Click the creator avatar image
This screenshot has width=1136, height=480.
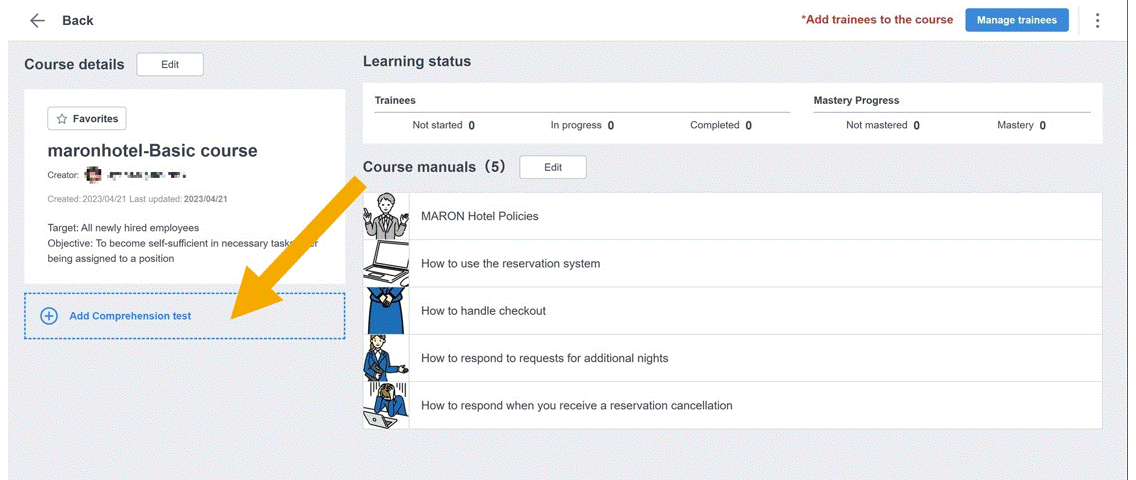[x=93, y=175]
